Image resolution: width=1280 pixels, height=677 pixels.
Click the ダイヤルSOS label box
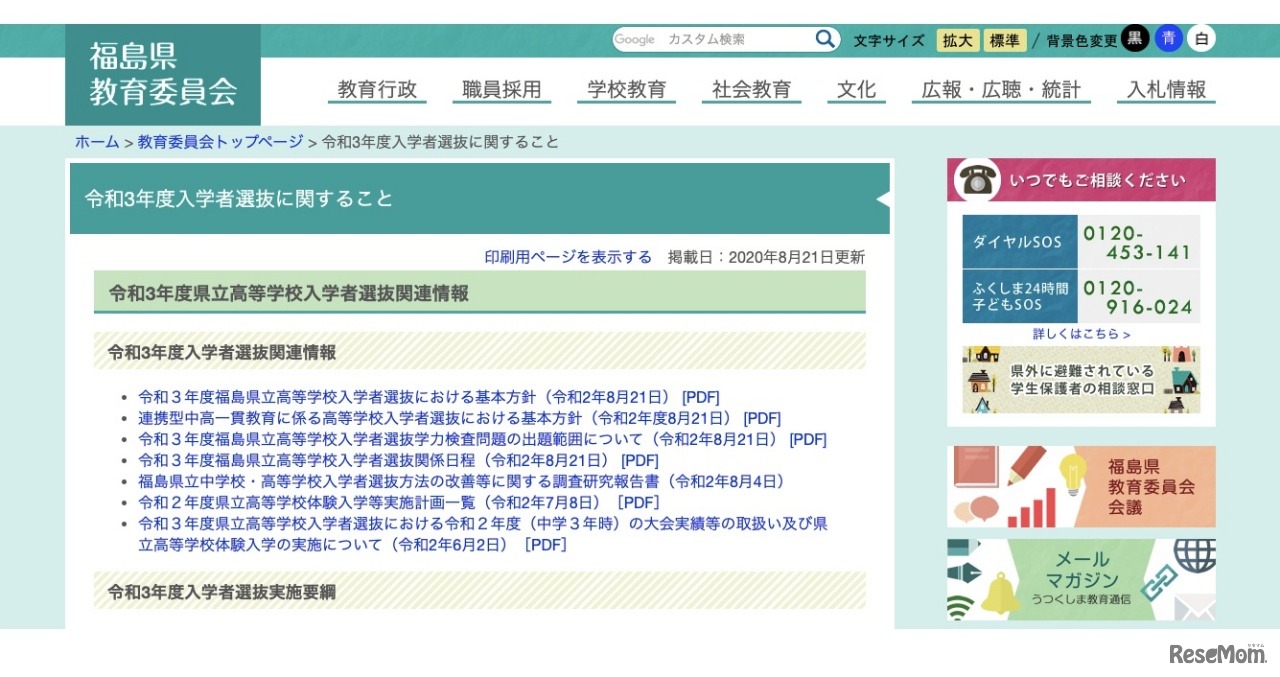click(1020, 241)
